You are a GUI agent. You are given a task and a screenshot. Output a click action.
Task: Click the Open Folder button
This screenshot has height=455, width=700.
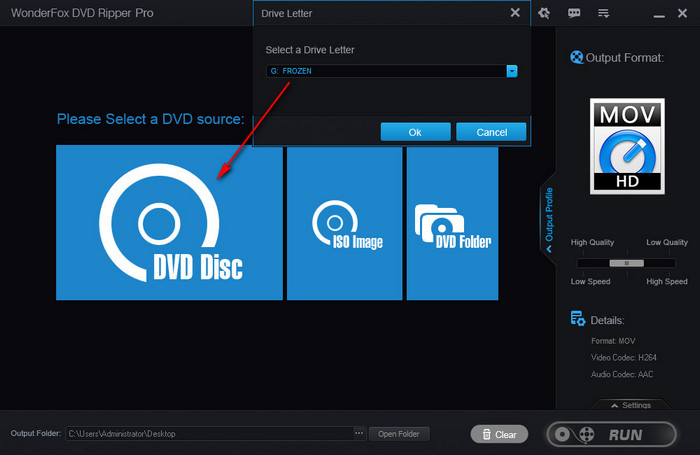[399, 434]
